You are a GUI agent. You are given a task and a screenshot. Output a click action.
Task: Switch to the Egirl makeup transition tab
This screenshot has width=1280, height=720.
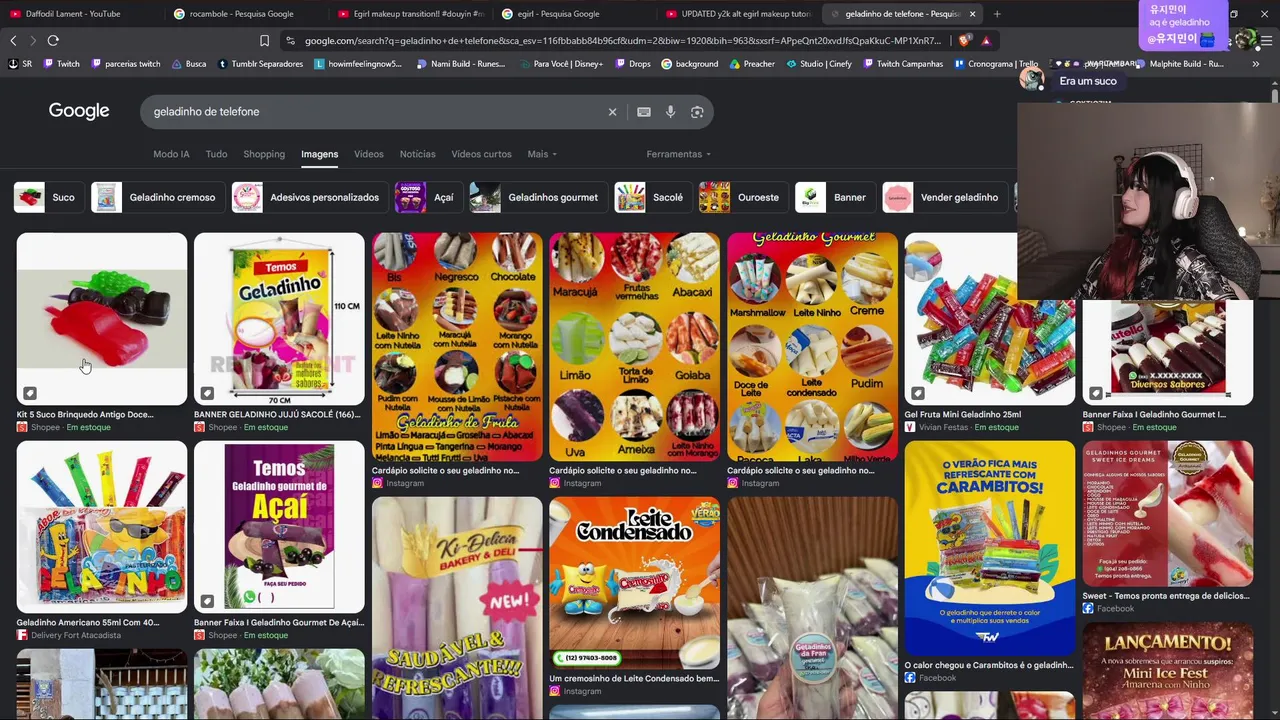tap(410, 14)
